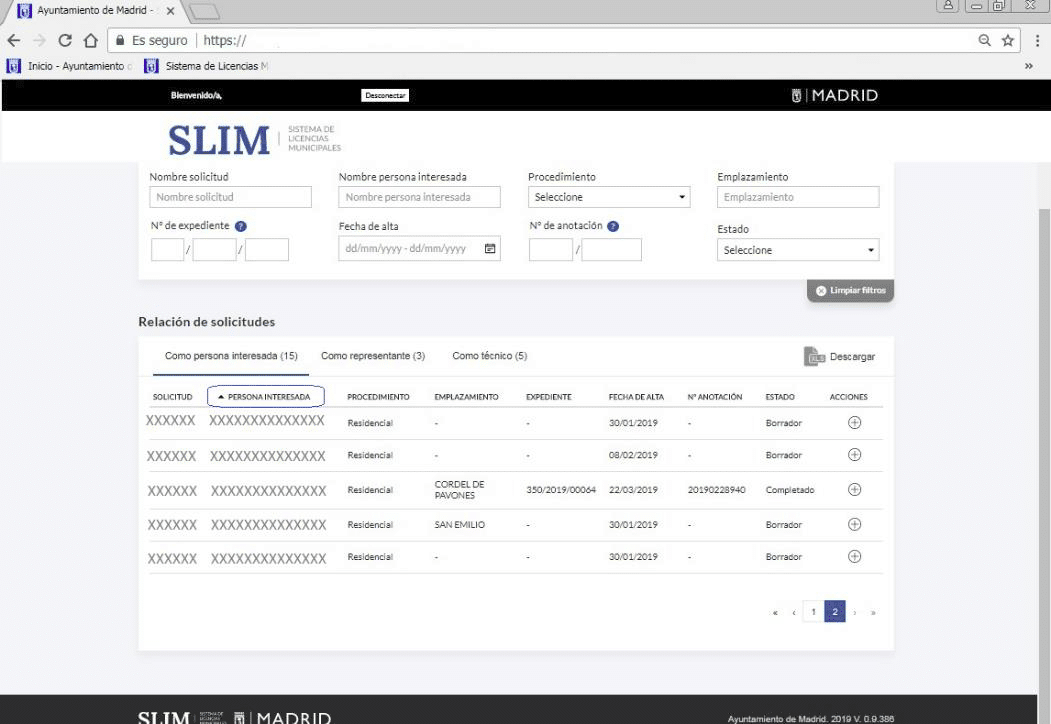Open the Estado dropdown selector
The width and height of the screenshot is (1051, 724).
(798, 250)
